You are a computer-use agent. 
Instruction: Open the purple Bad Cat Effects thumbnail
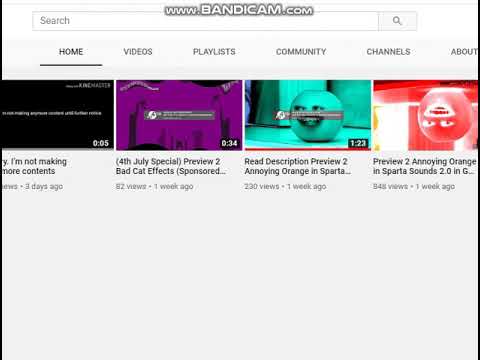(179, 115)
